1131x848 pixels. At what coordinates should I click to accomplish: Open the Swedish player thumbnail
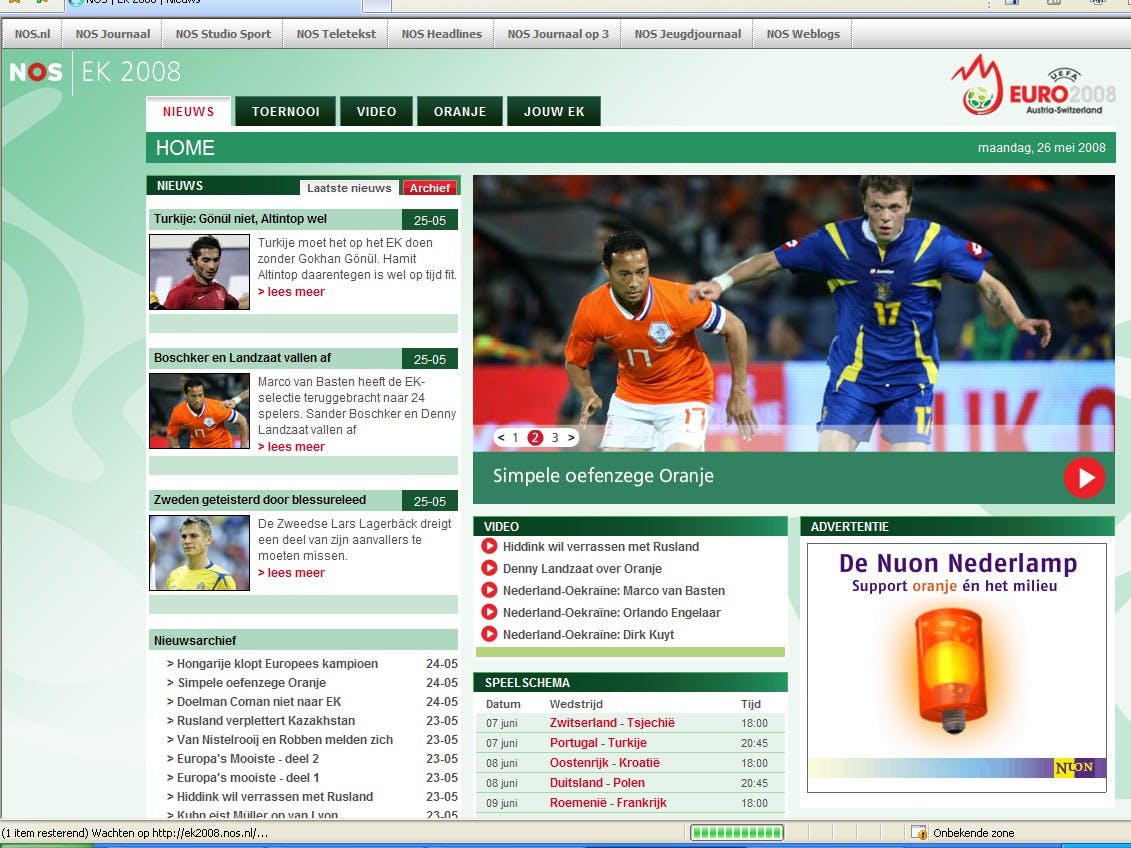[x=200, y=553]
